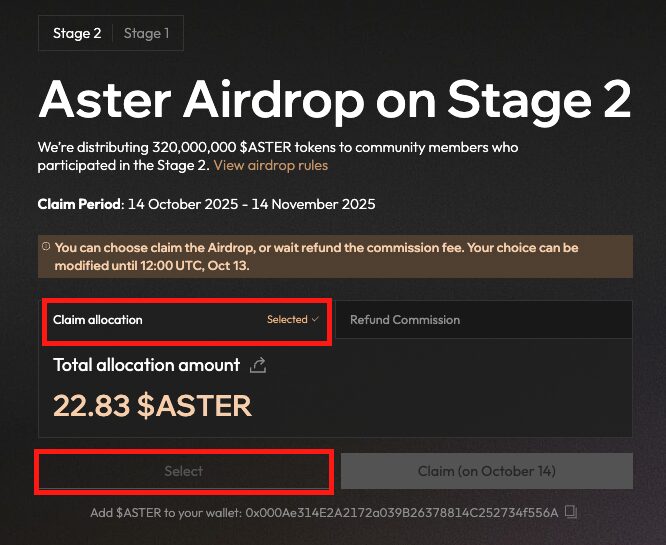The width and height of the screenshot is (666, 545).
Task: Choose the Claim allocation option
Action: (98, 320)
